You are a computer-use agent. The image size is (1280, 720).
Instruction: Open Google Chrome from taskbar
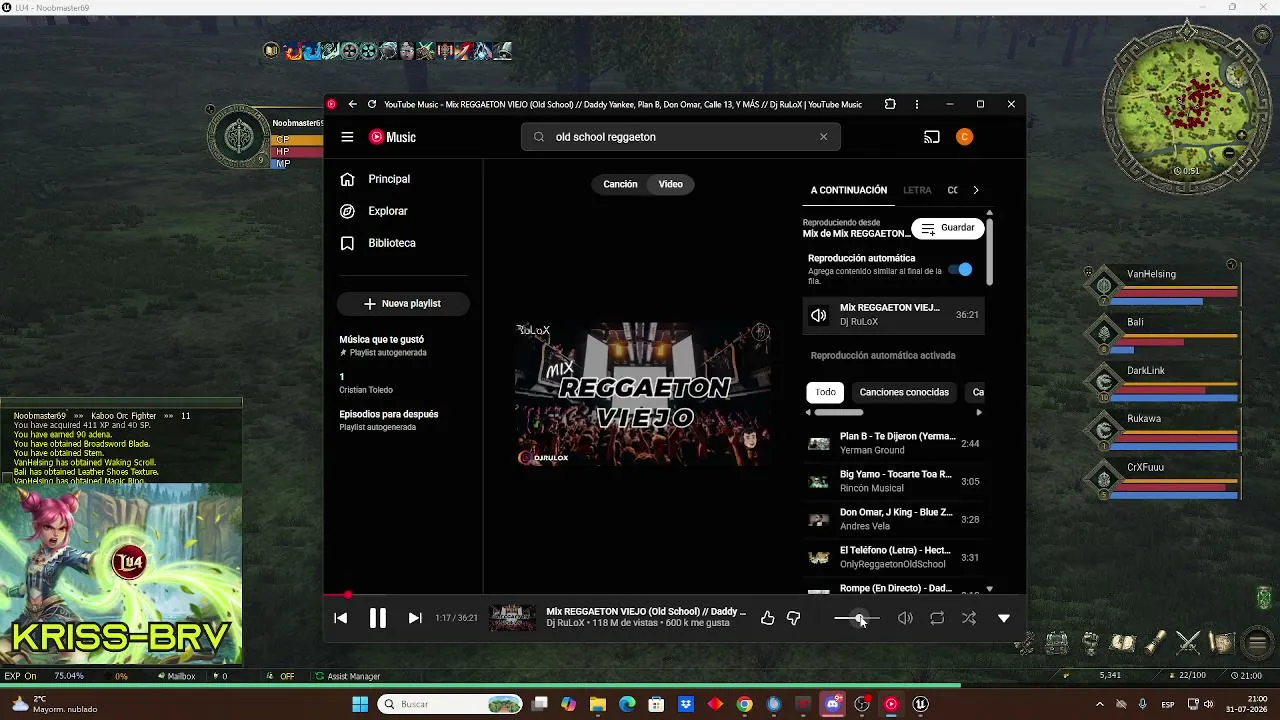pos(744,704)
